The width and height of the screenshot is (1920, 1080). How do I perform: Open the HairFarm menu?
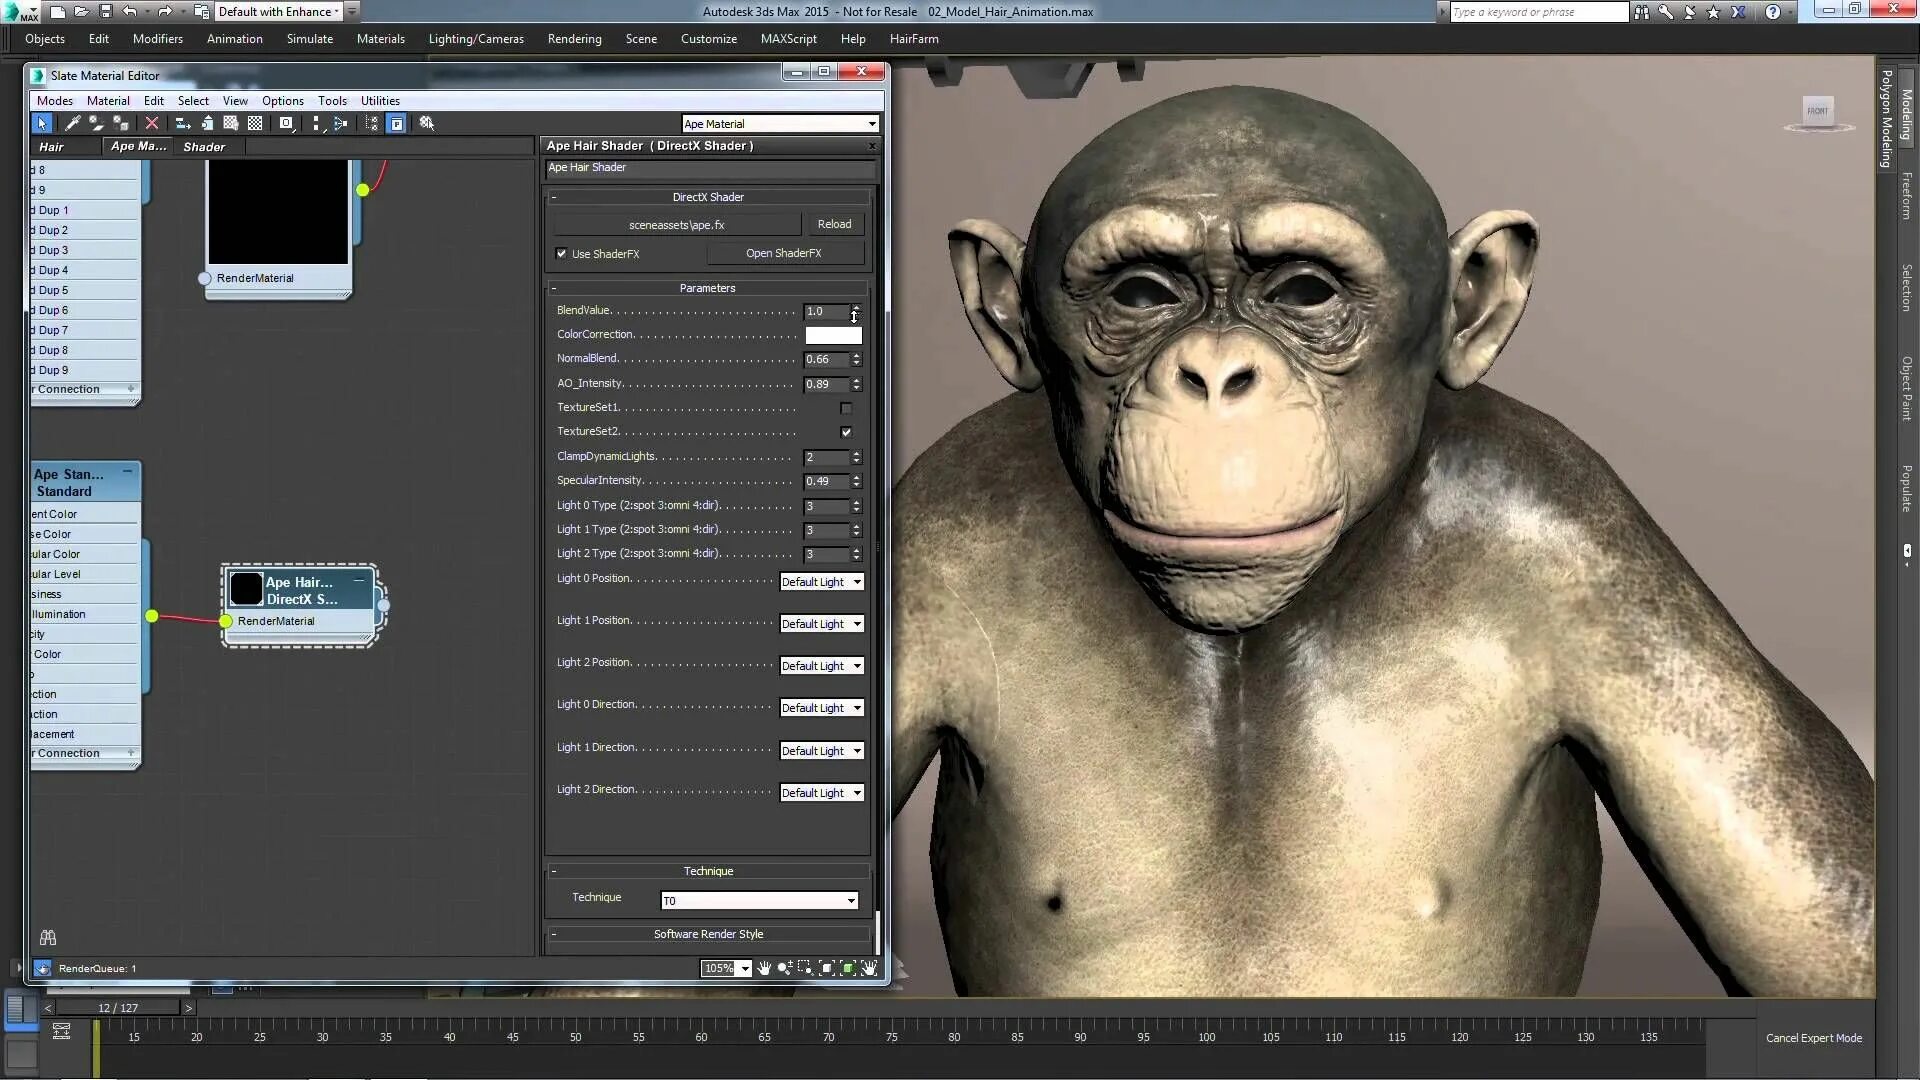click(x=913, y=39)
